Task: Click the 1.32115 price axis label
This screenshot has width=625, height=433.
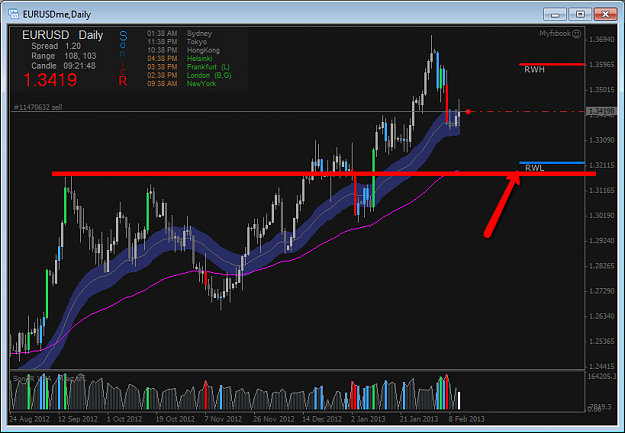Action: click(601, 165)
